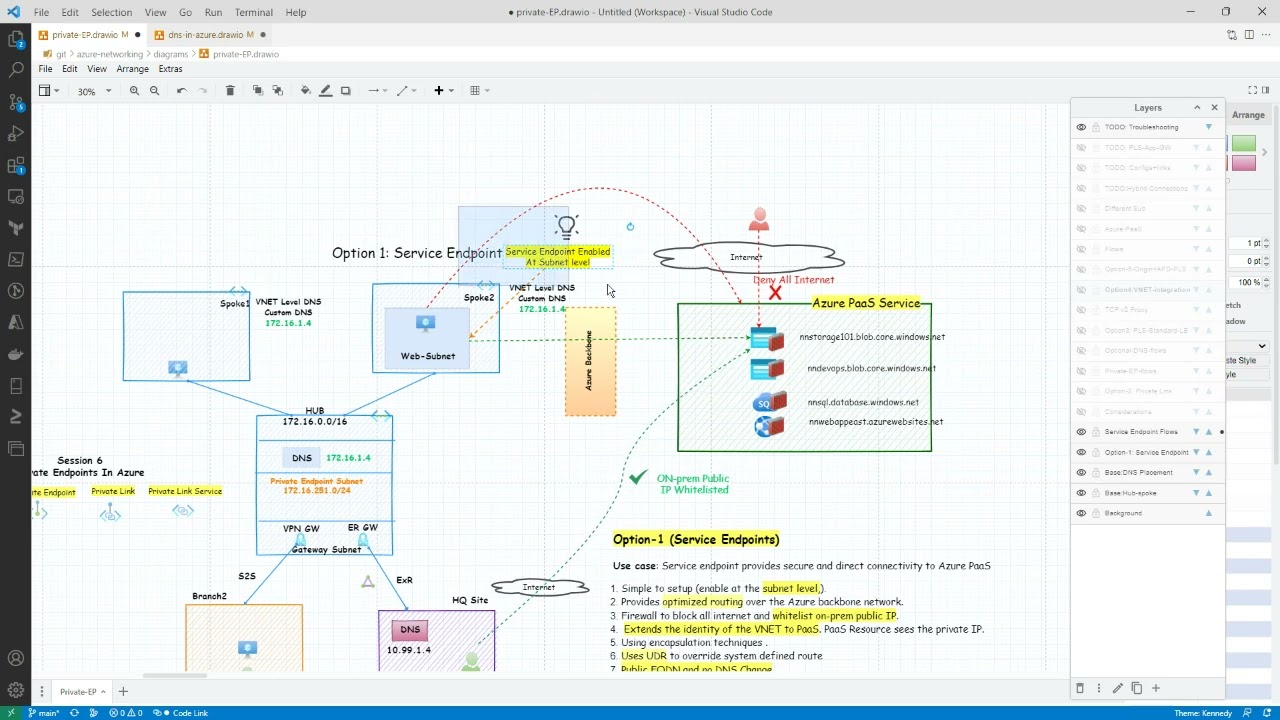The height and width of the screenshot is (720, 1280).
Task: Show the Flows layer
Action: pyautogui.click(x=1081, y=249)
